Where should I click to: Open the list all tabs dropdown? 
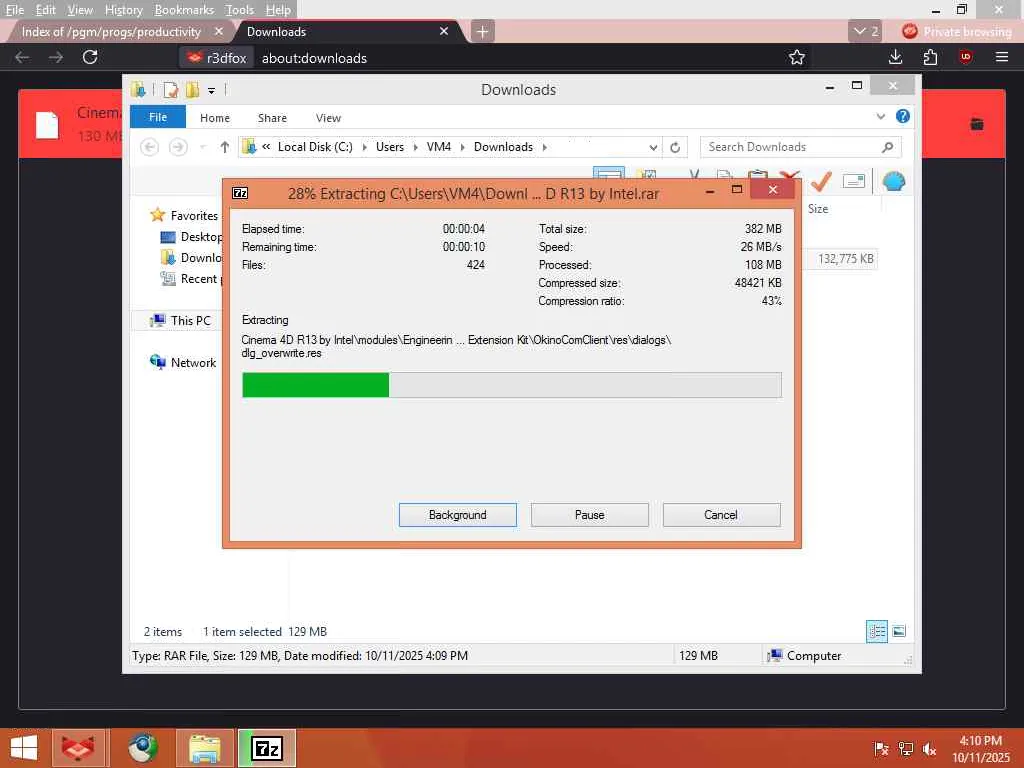click(x=865, y=31)
